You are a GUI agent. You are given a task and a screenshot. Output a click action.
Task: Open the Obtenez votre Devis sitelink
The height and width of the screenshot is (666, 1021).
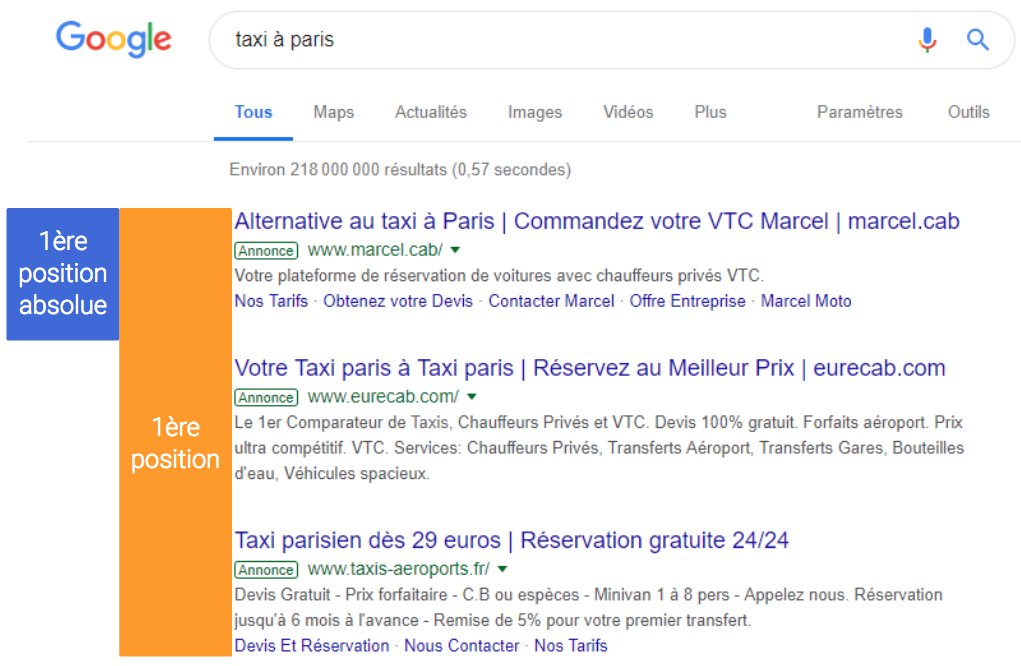(x=398, y=301)
